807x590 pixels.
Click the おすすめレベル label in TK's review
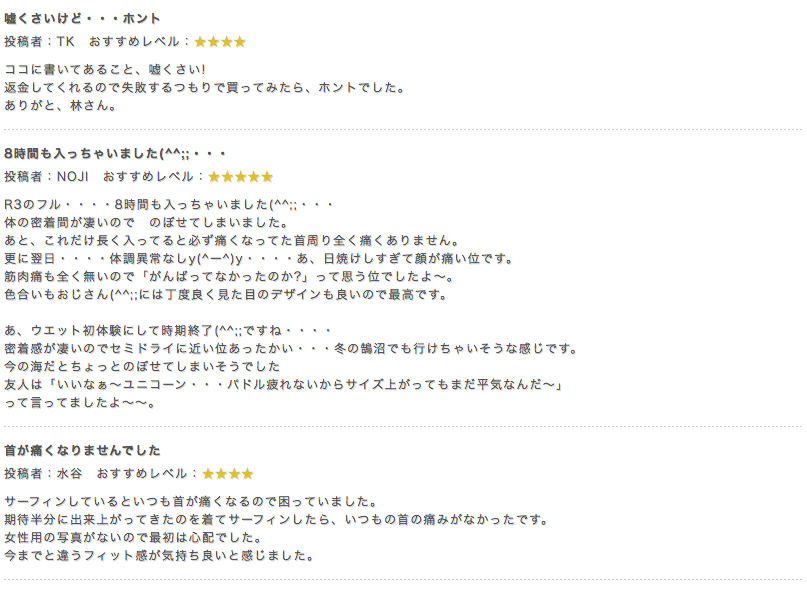[134, 42]
